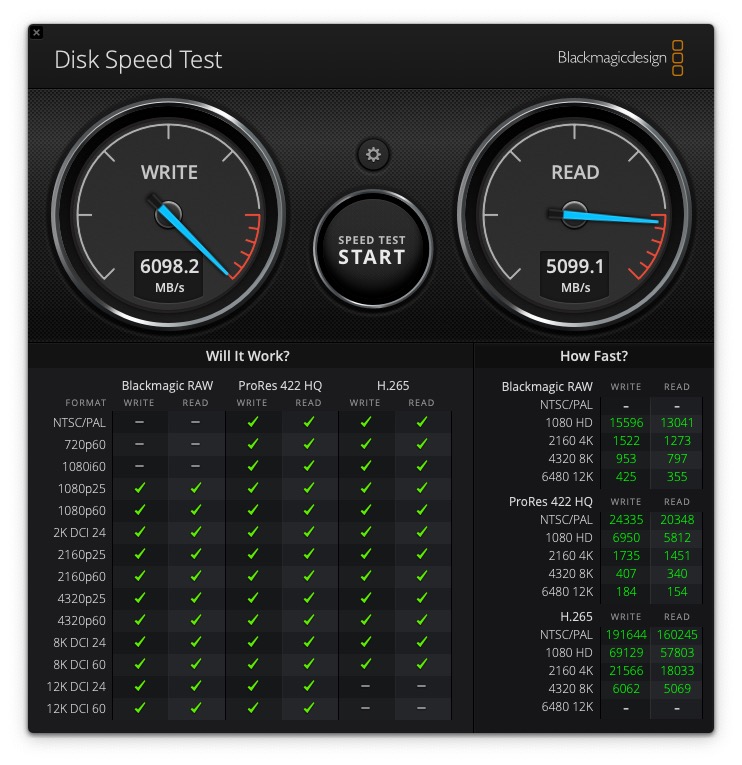The height and width of the screenshot is (765, 742).
Task: Click the write speed value 6098.2
Action: pos(169,266)
